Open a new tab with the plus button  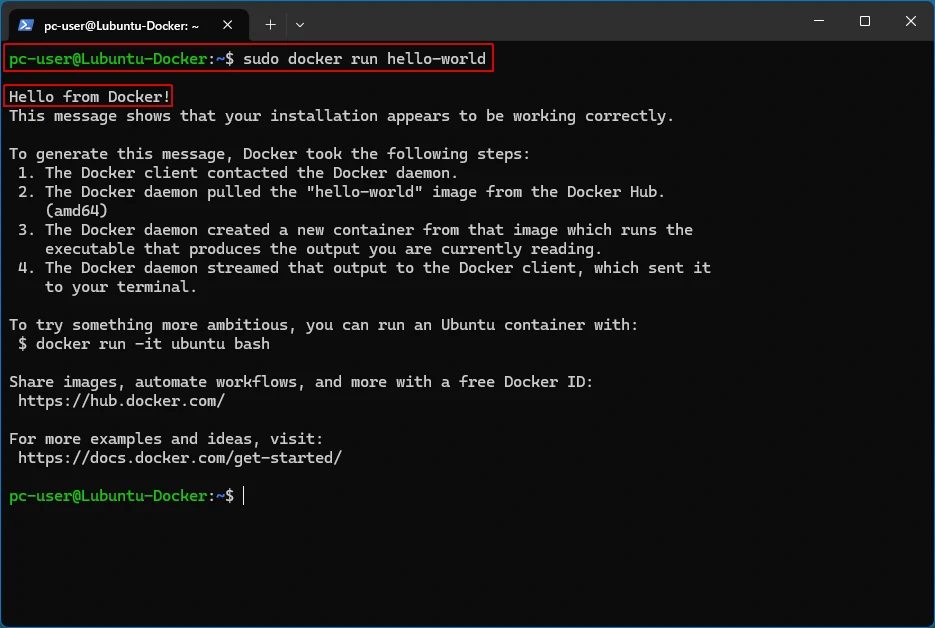pyautogui.click(x=270, y=24)
